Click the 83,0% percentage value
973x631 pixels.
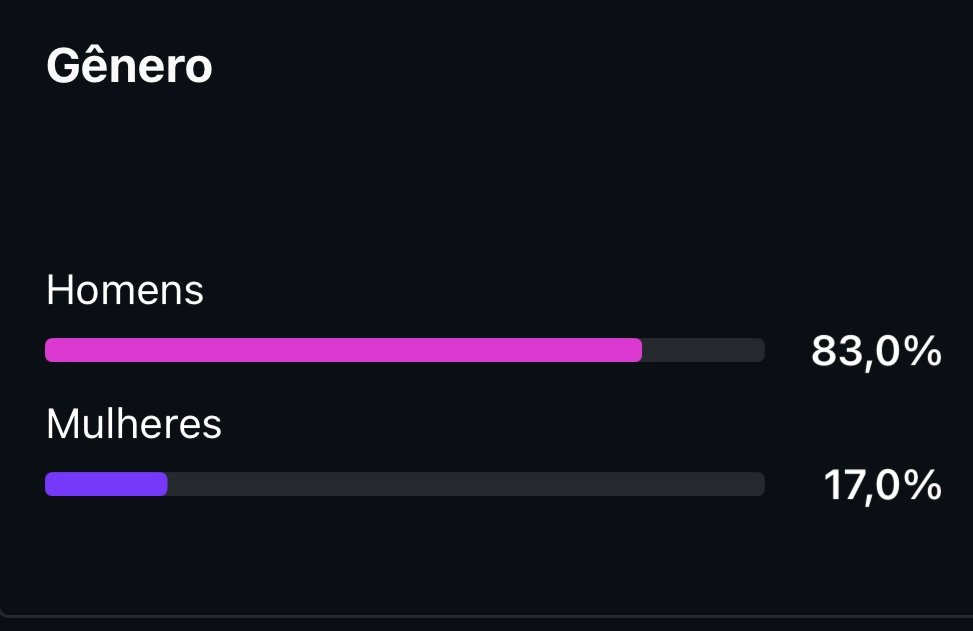[x=876, y=351]
